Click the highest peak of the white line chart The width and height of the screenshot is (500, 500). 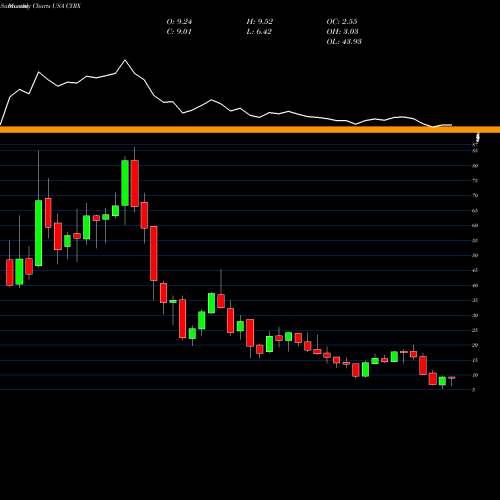pyautogui.click(x=125, y=60)
